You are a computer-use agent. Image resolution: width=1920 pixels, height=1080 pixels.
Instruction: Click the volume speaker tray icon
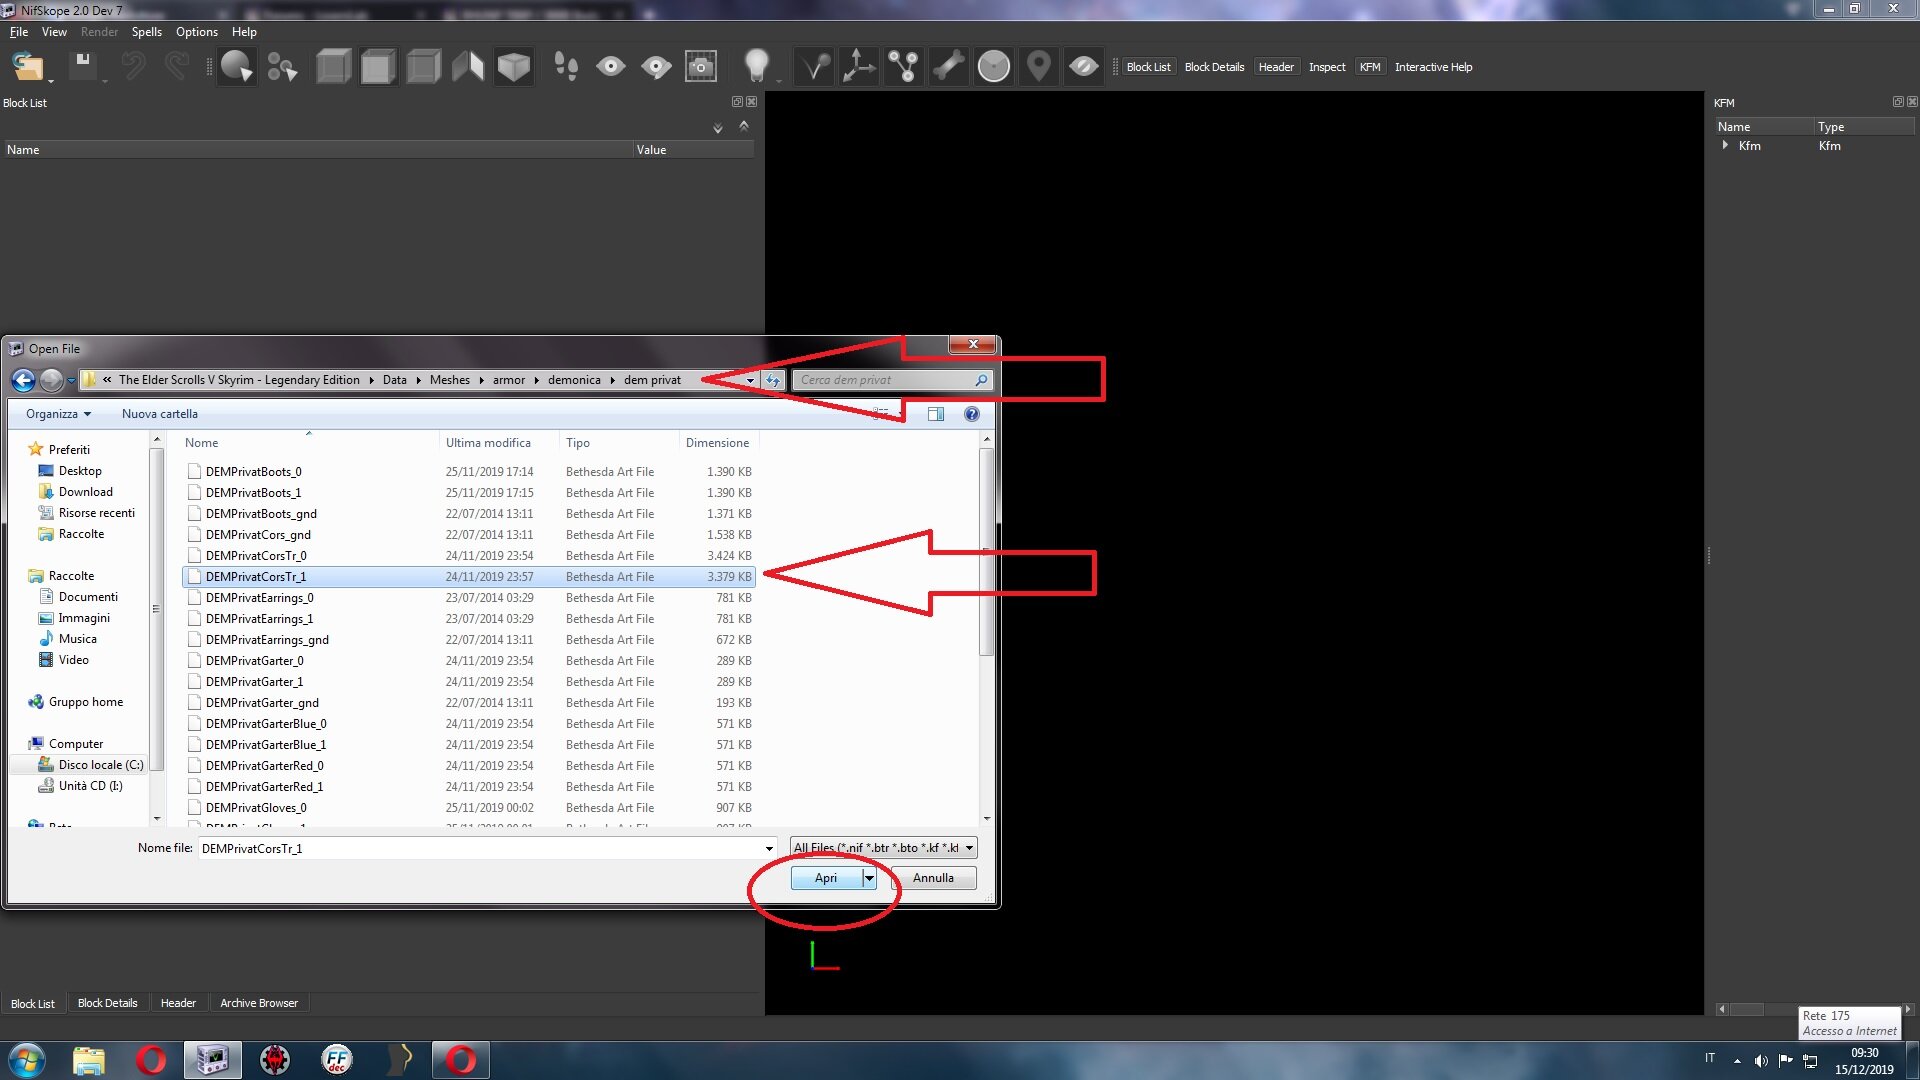[1761, 1060]
